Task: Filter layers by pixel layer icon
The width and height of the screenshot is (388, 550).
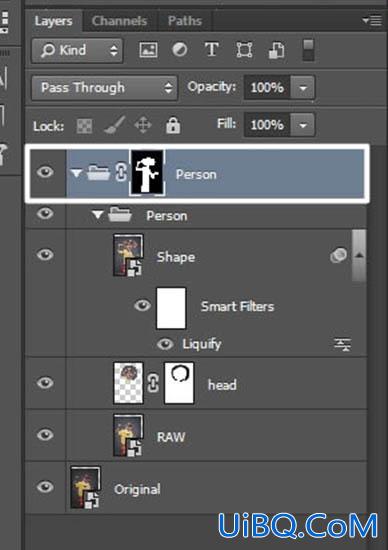Action: [x=148, y=50]
